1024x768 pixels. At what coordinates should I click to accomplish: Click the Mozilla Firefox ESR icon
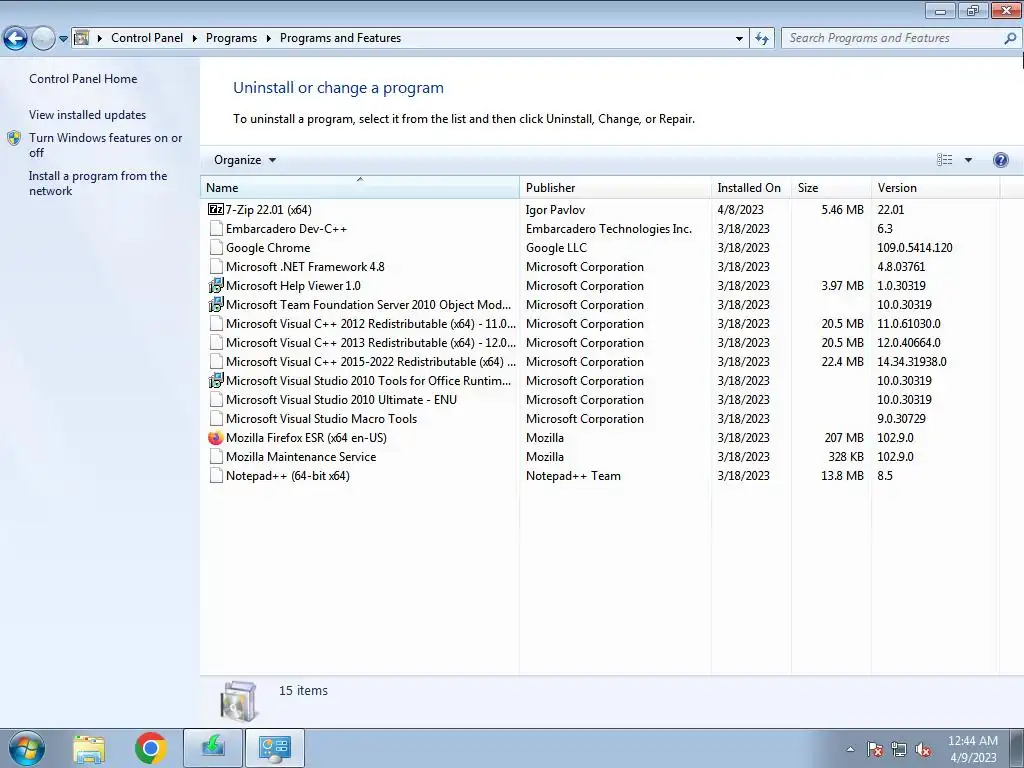coord(216,438)
